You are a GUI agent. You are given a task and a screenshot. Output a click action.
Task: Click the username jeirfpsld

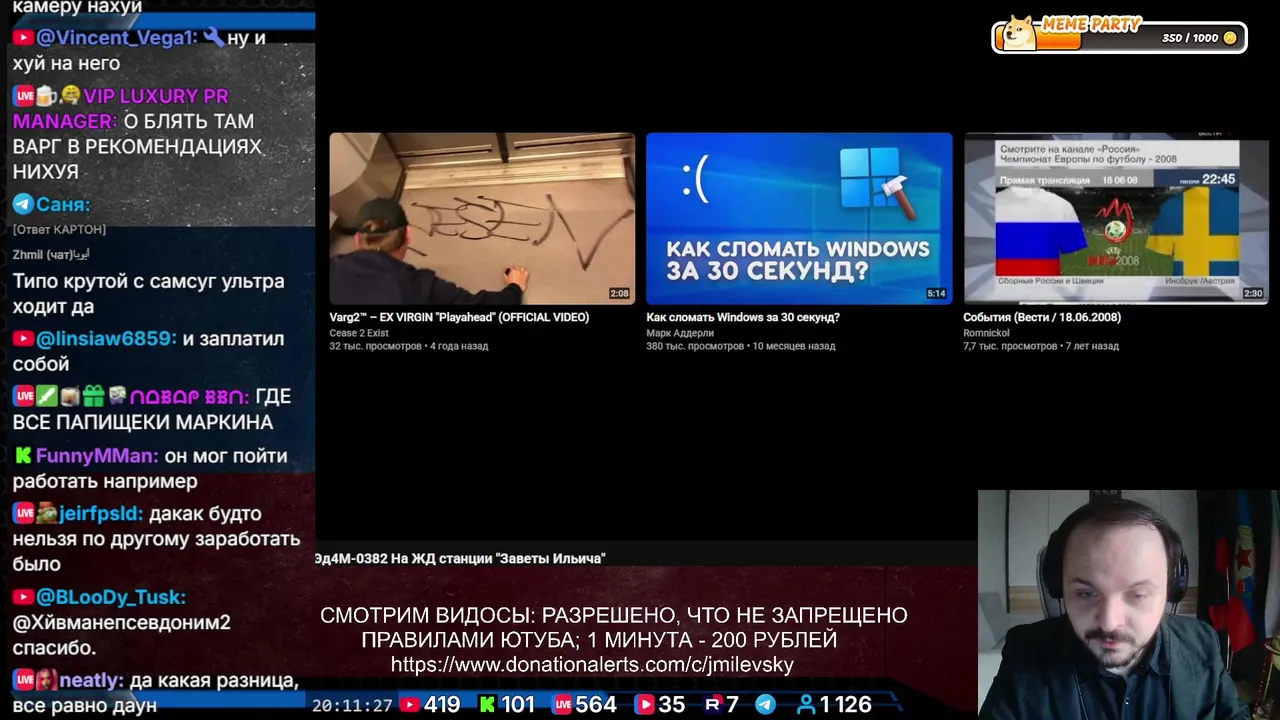[x=101, y=514]
